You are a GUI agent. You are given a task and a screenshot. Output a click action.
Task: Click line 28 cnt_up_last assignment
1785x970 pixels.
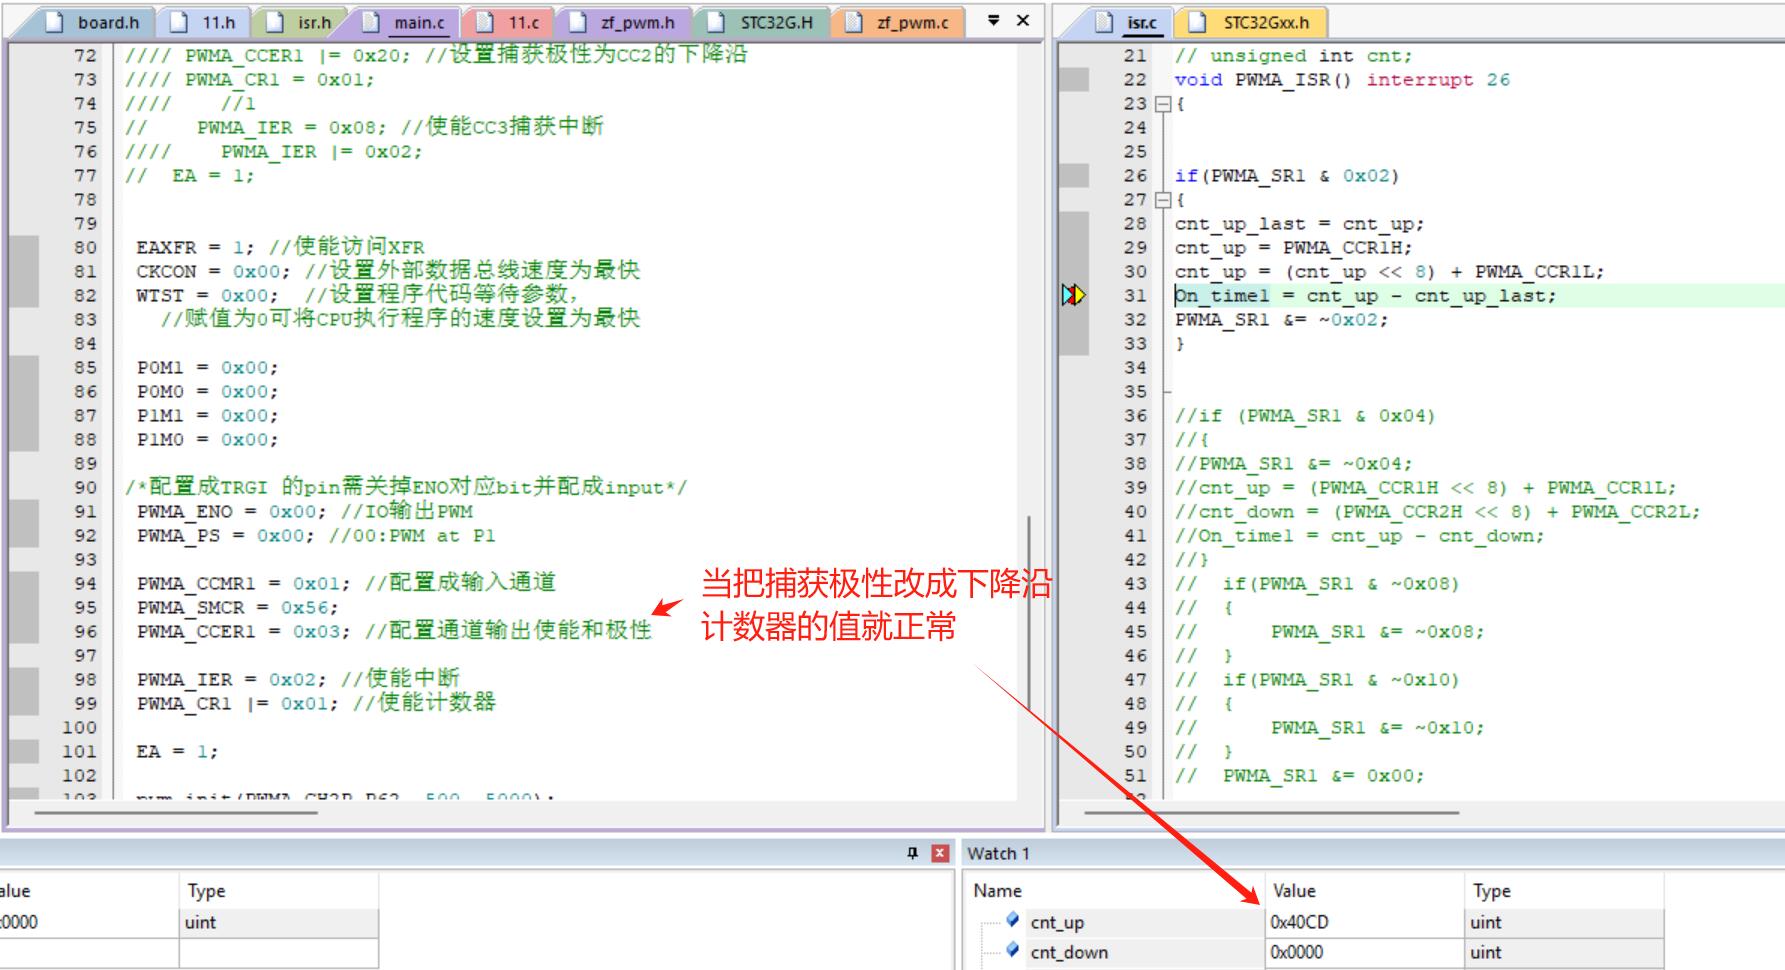point(1299,223)
